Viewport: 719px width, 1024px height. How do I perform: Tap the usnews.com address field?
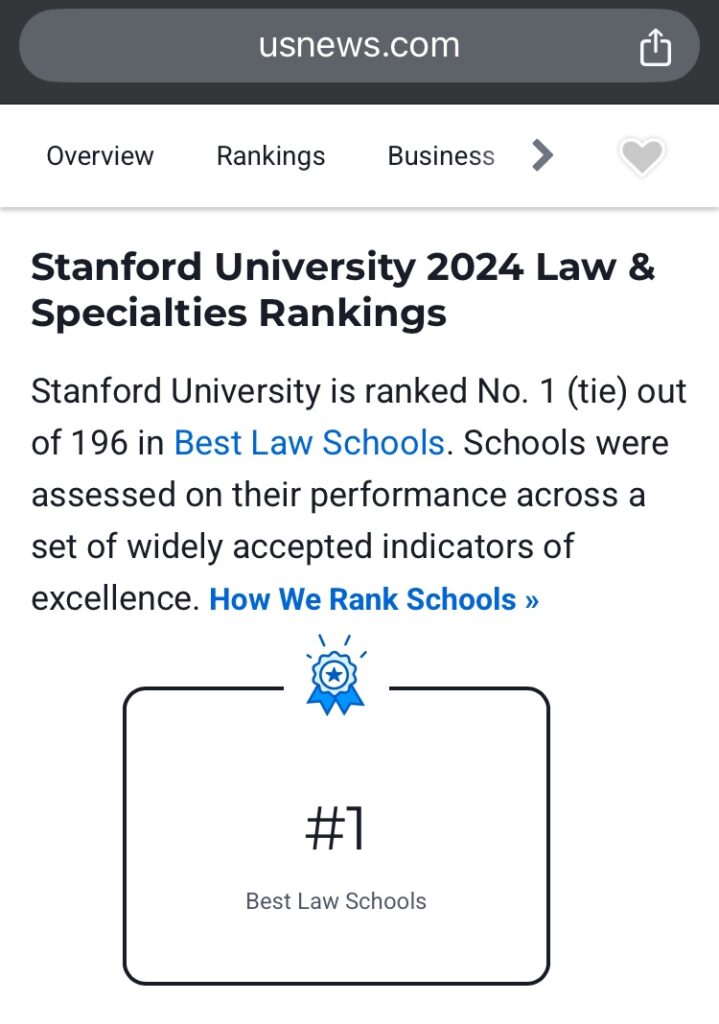[x=359, y=46]
